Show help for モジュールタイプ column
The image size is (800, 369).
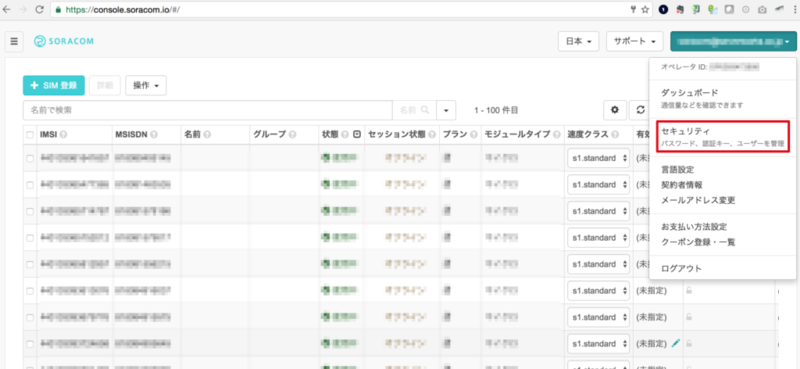[x=556, y=135]
